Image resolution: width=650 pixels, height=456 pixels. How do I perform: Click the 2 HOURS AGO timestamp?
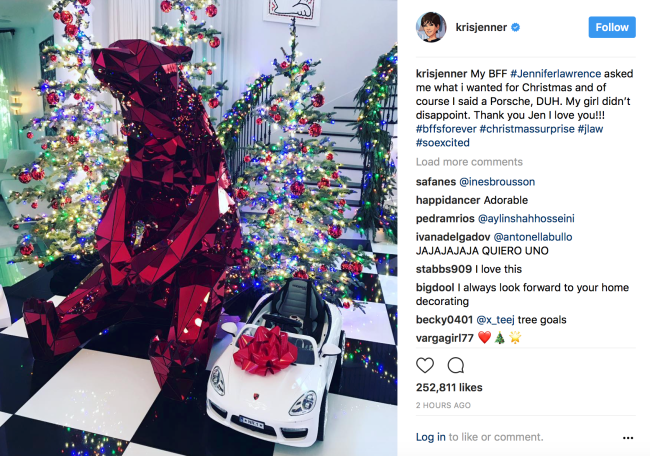[x=443, y=405]
